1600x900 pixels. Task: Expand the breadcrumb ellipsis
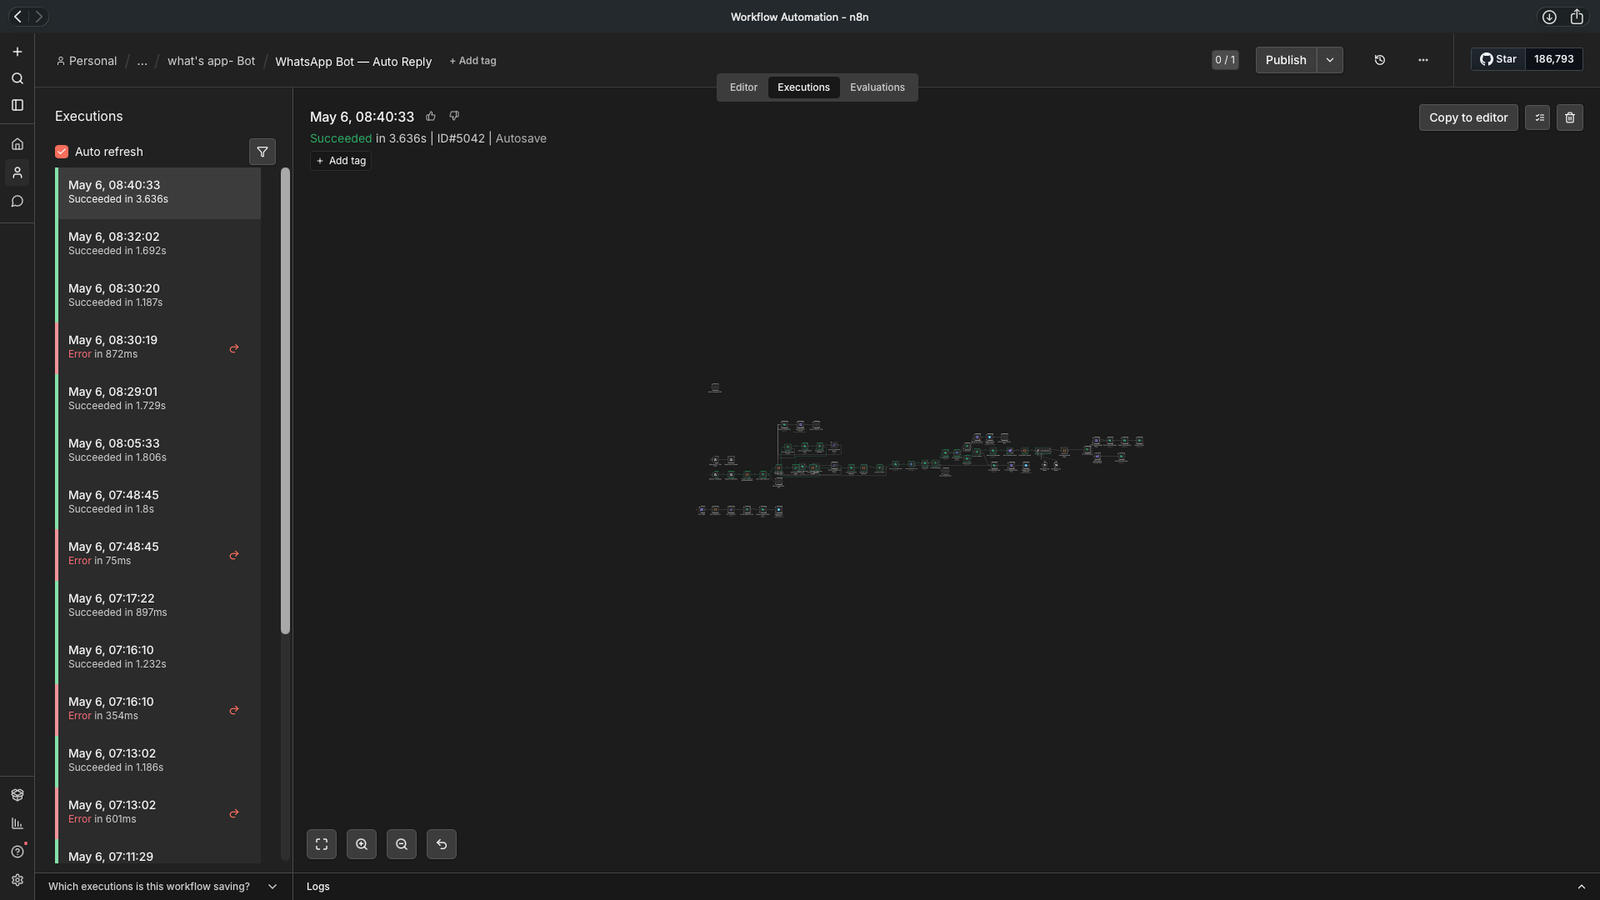(x=142, y=61)
